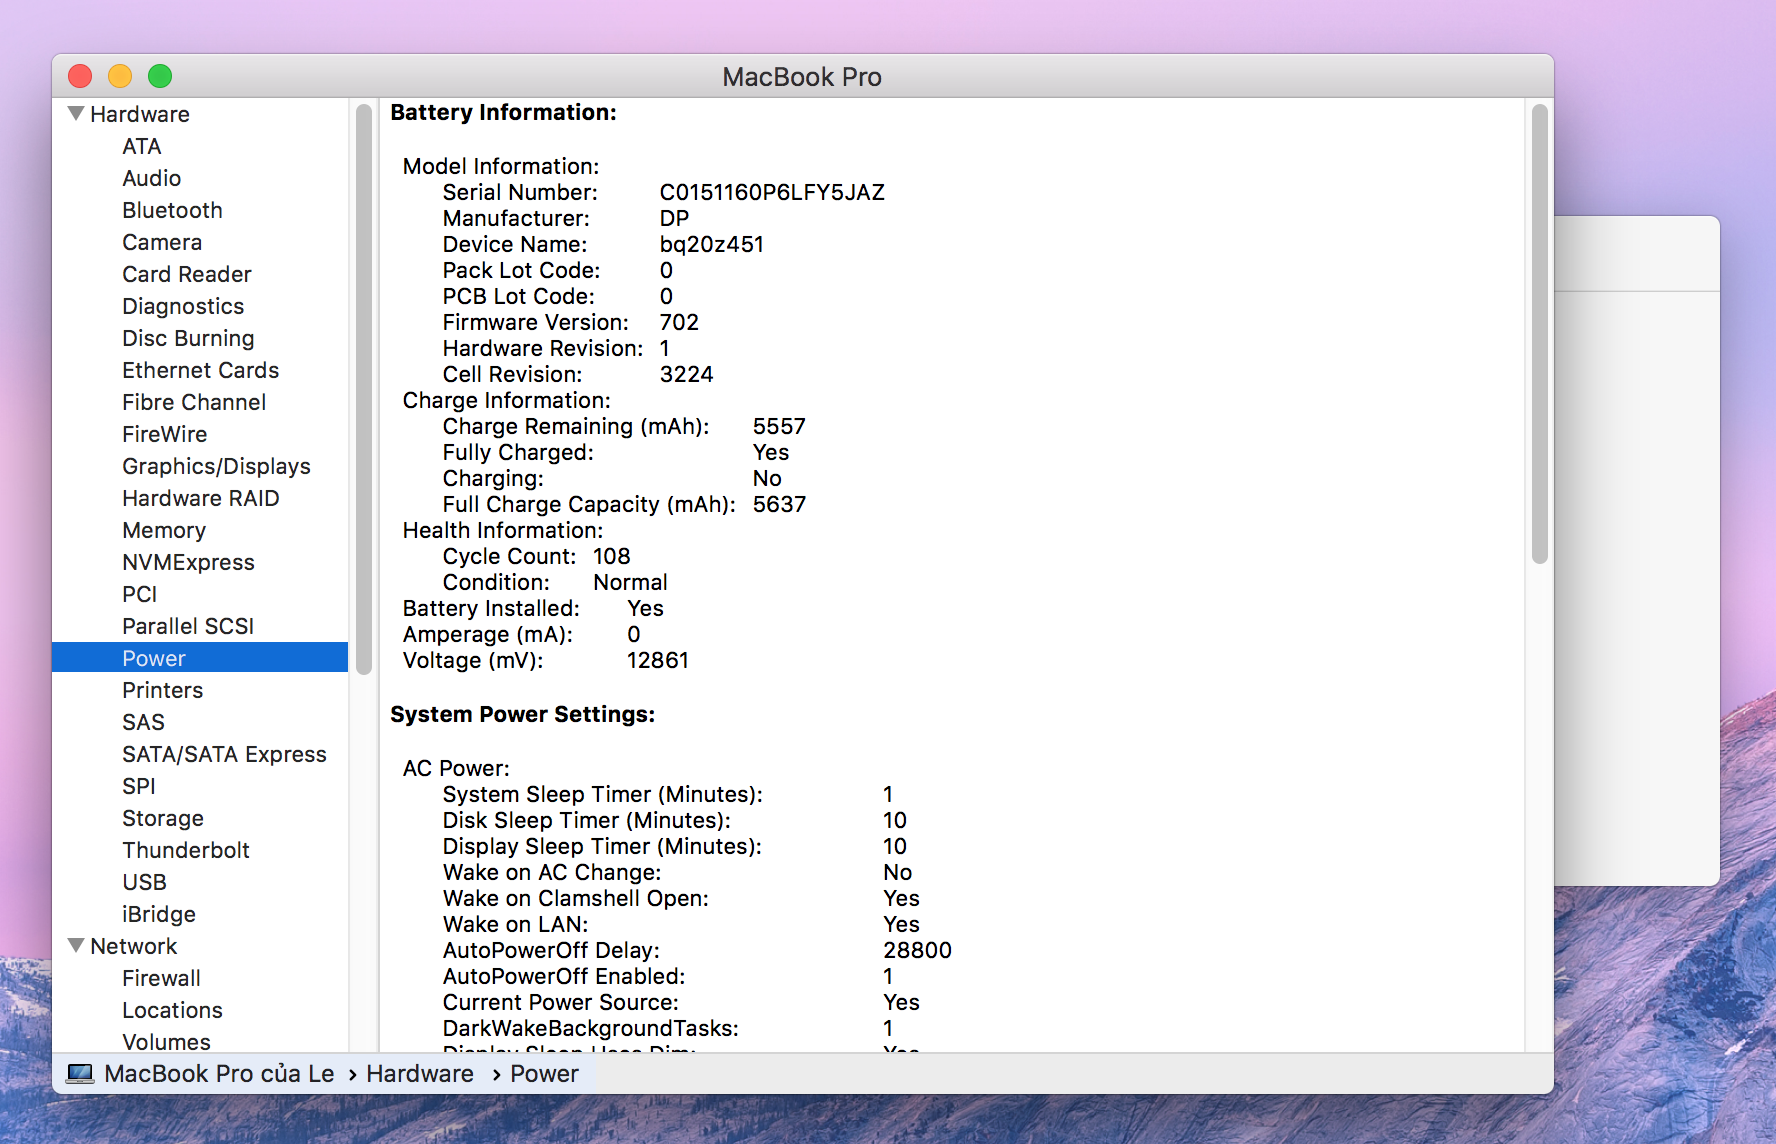Select NVMExpress in the sidebar
Image resolution: width=1776 pixels, height=1144 pixels.
188,562
